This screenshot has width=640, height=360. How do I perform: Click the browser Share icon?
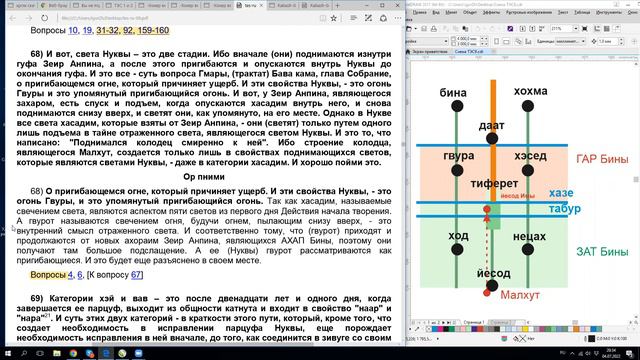click(383, 18)
